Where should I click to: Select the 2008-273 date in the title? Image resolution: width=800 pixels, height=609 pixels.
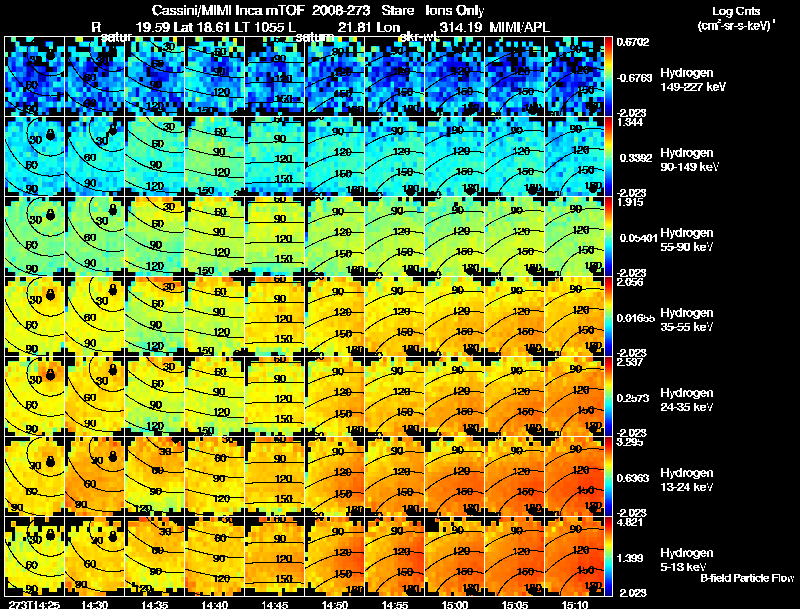click(340, 11)
